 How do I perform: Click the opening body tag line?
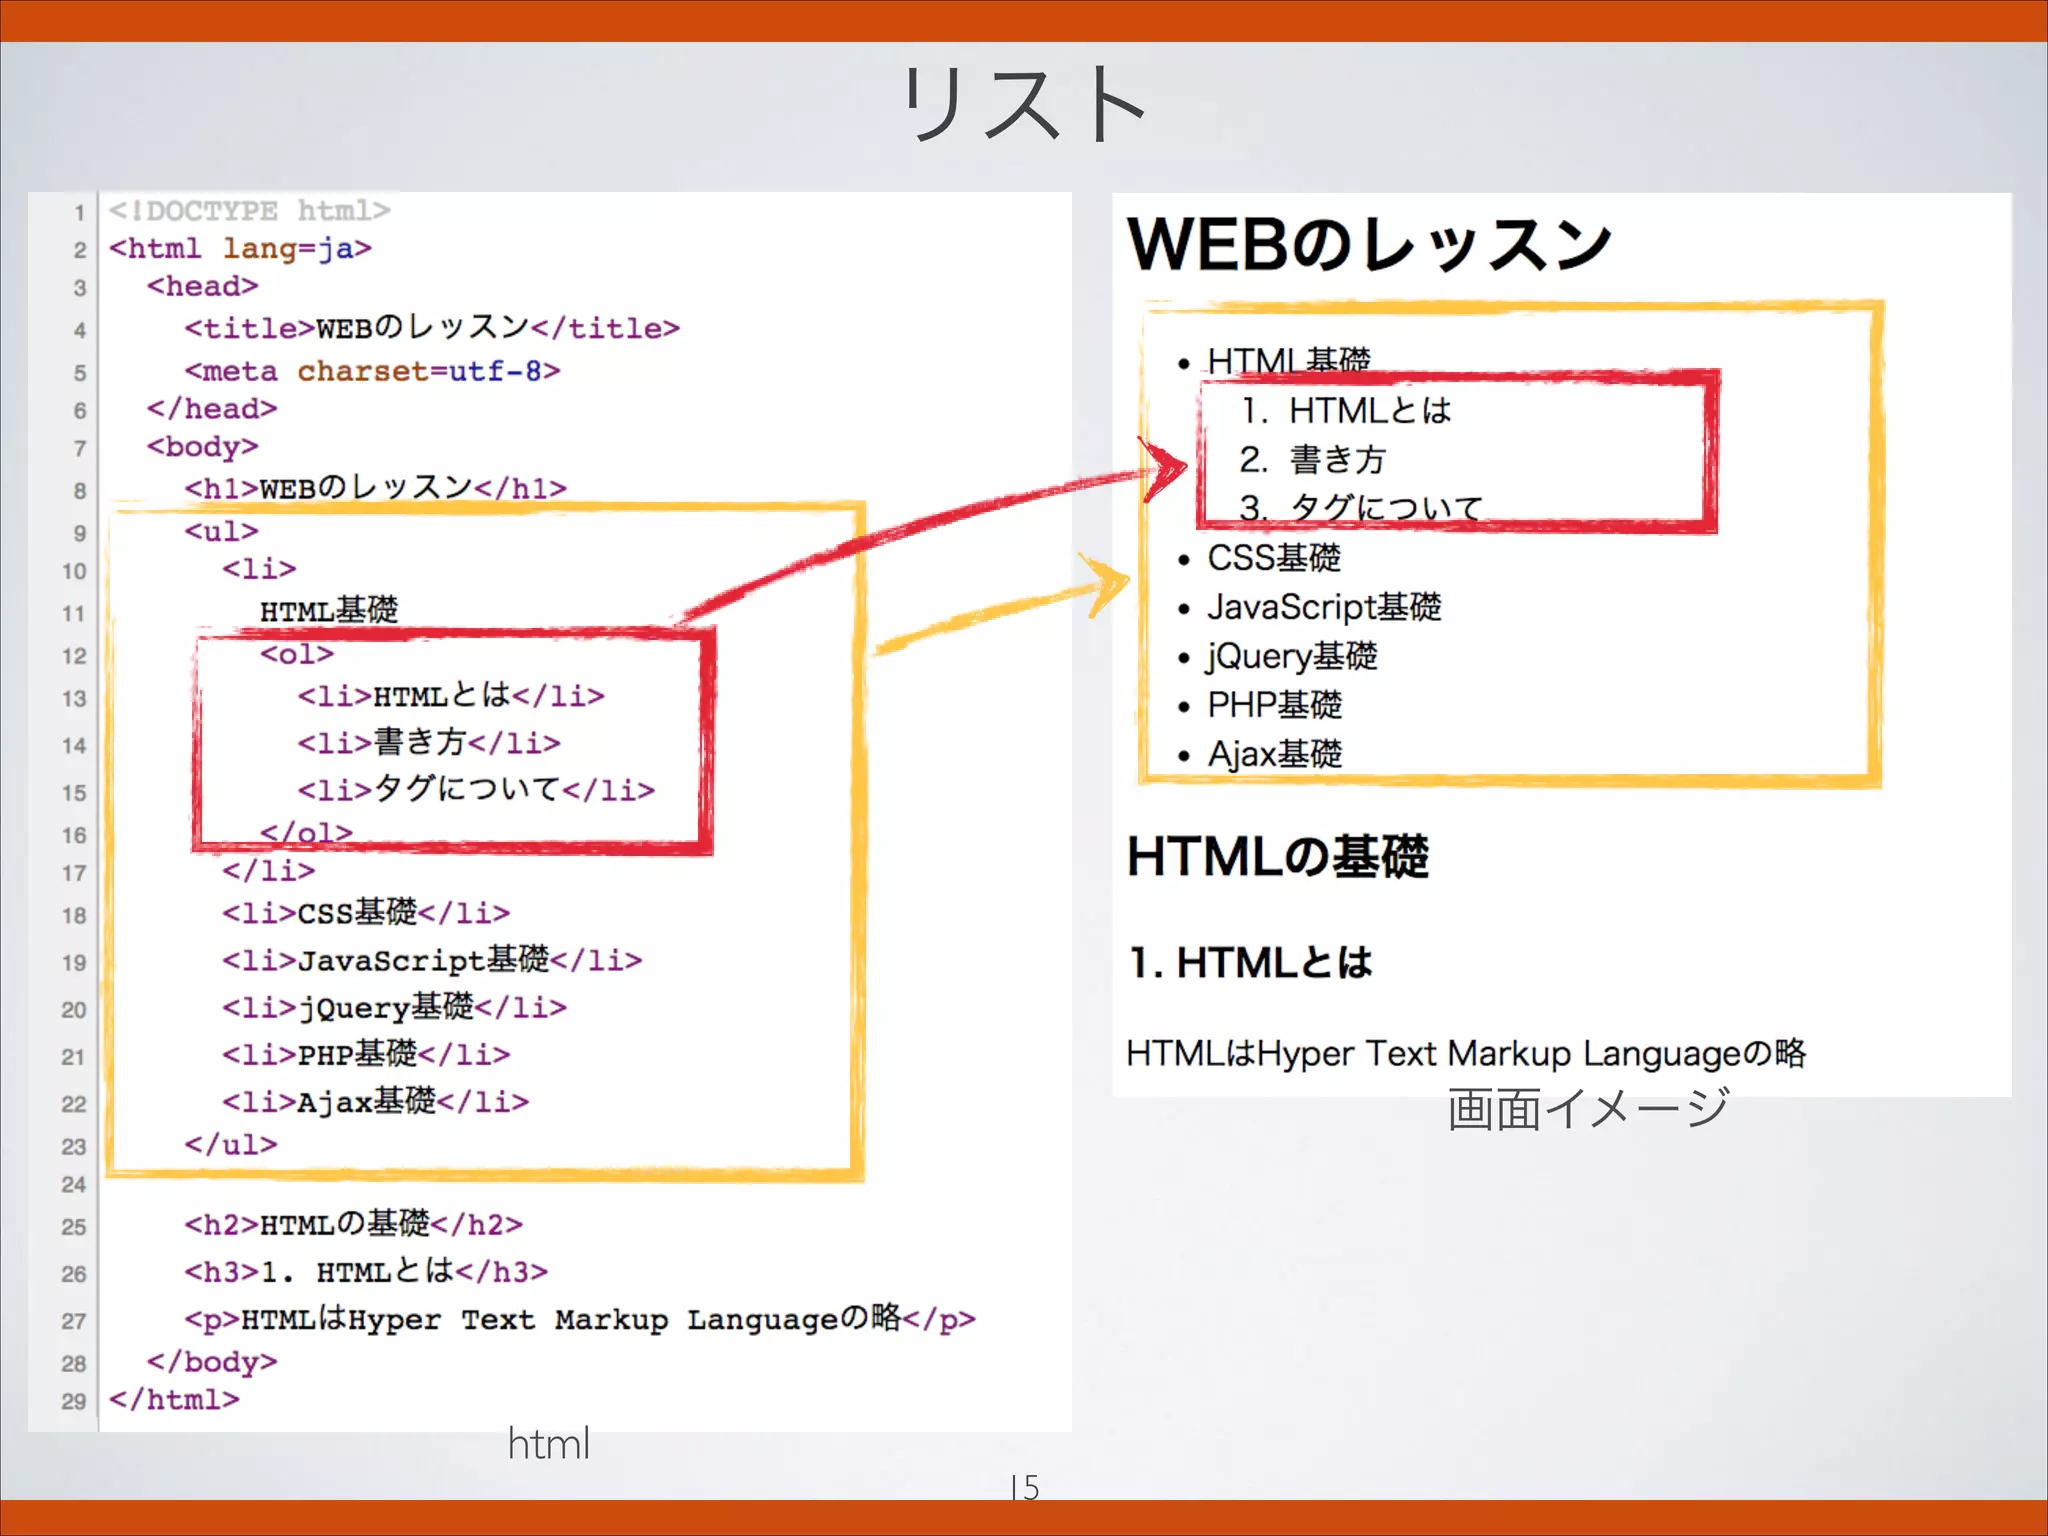[x=202, y=447]
